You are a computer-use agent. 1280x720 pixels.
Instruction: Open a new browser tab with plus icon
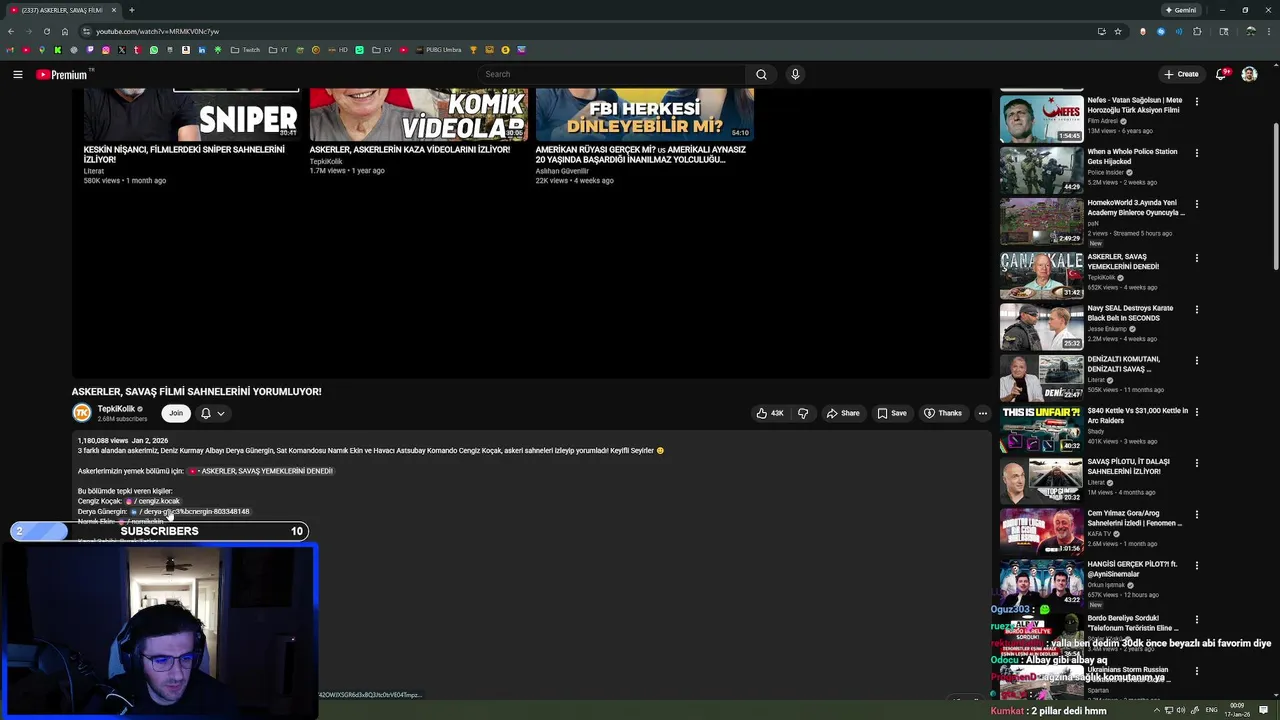click(131, 10)
